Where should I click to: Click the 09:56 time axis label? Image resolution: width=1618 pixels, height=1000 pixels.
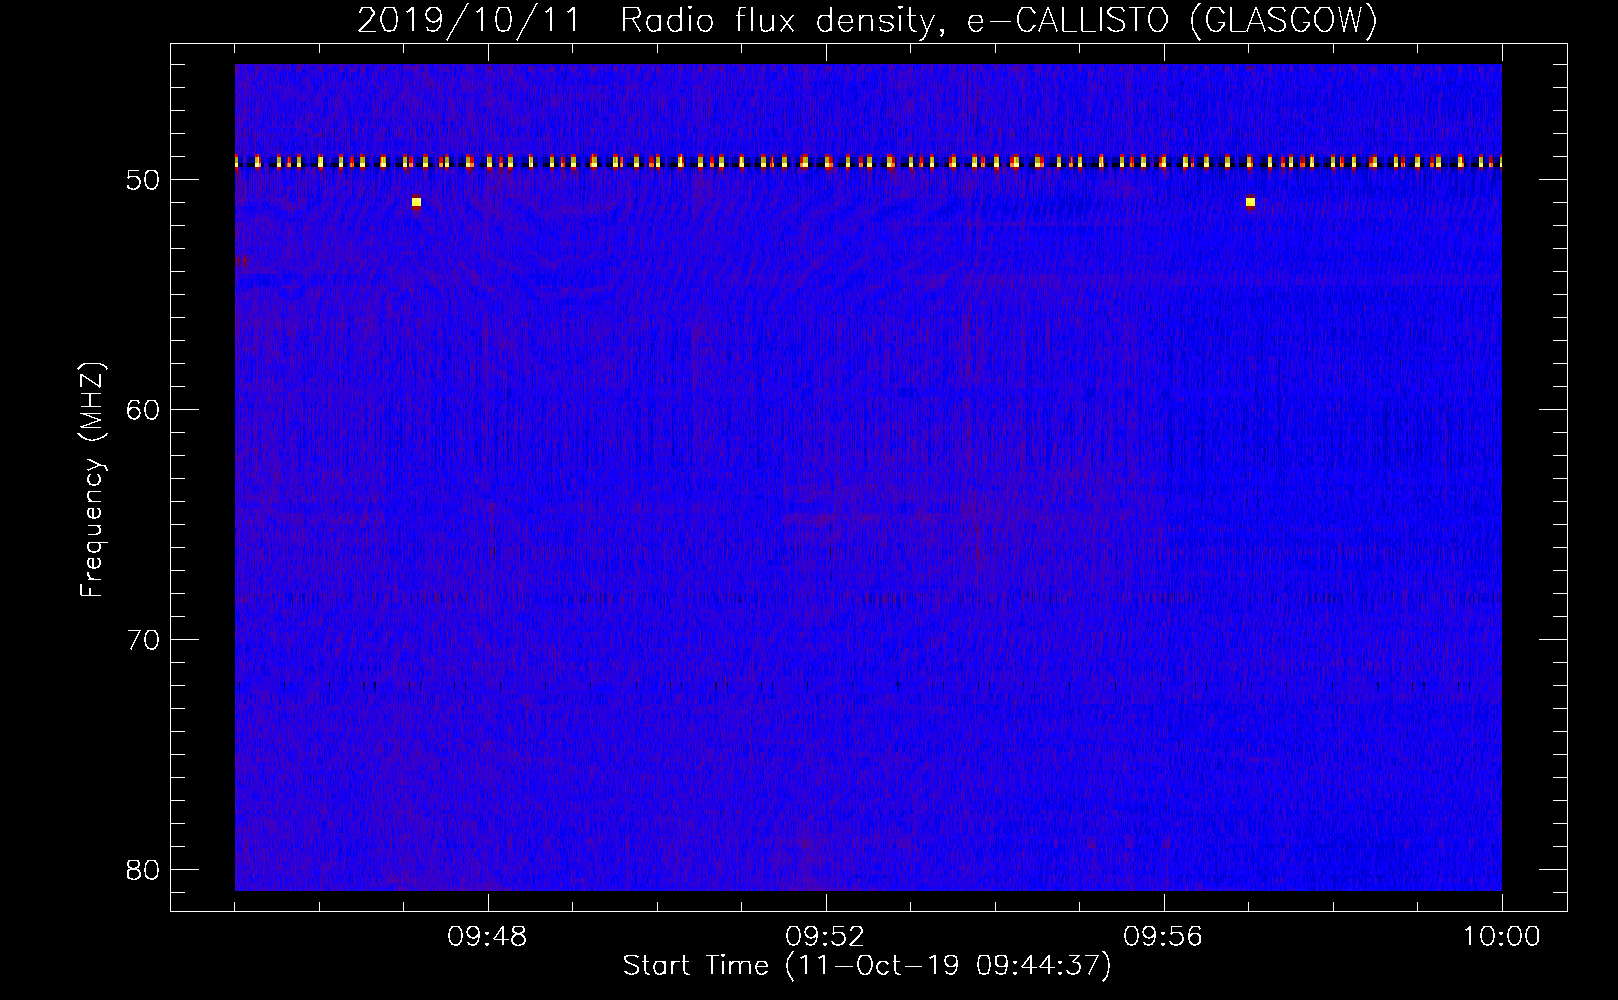[1163, 937]
